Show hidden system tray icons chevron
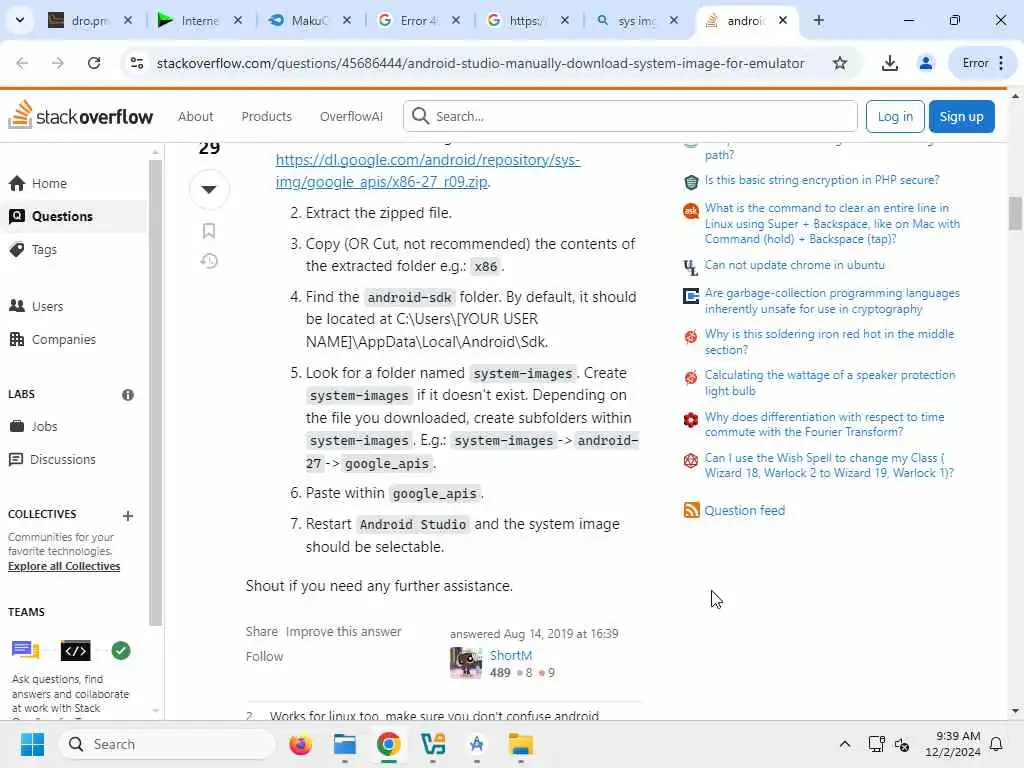 (x=844, y=744)
